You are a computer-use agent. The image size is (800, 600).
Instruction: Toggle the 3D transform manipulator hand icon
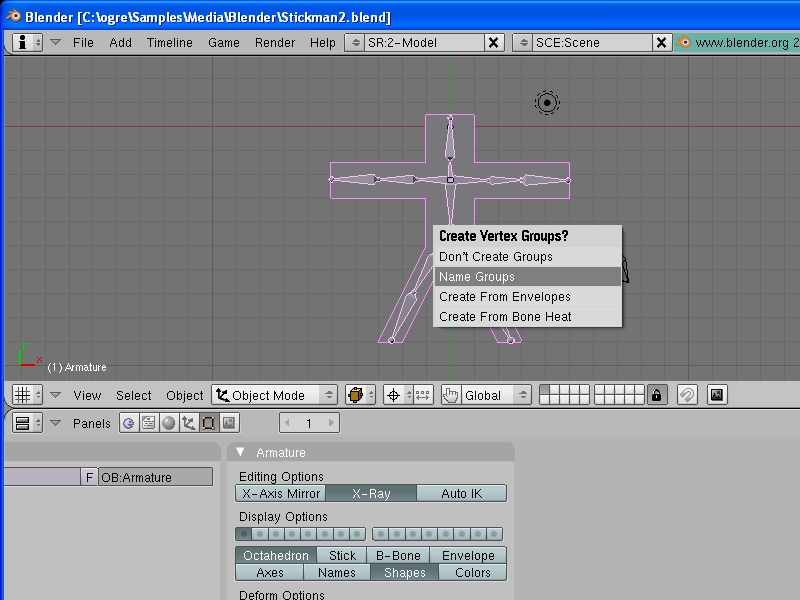(x=451, y=395)
